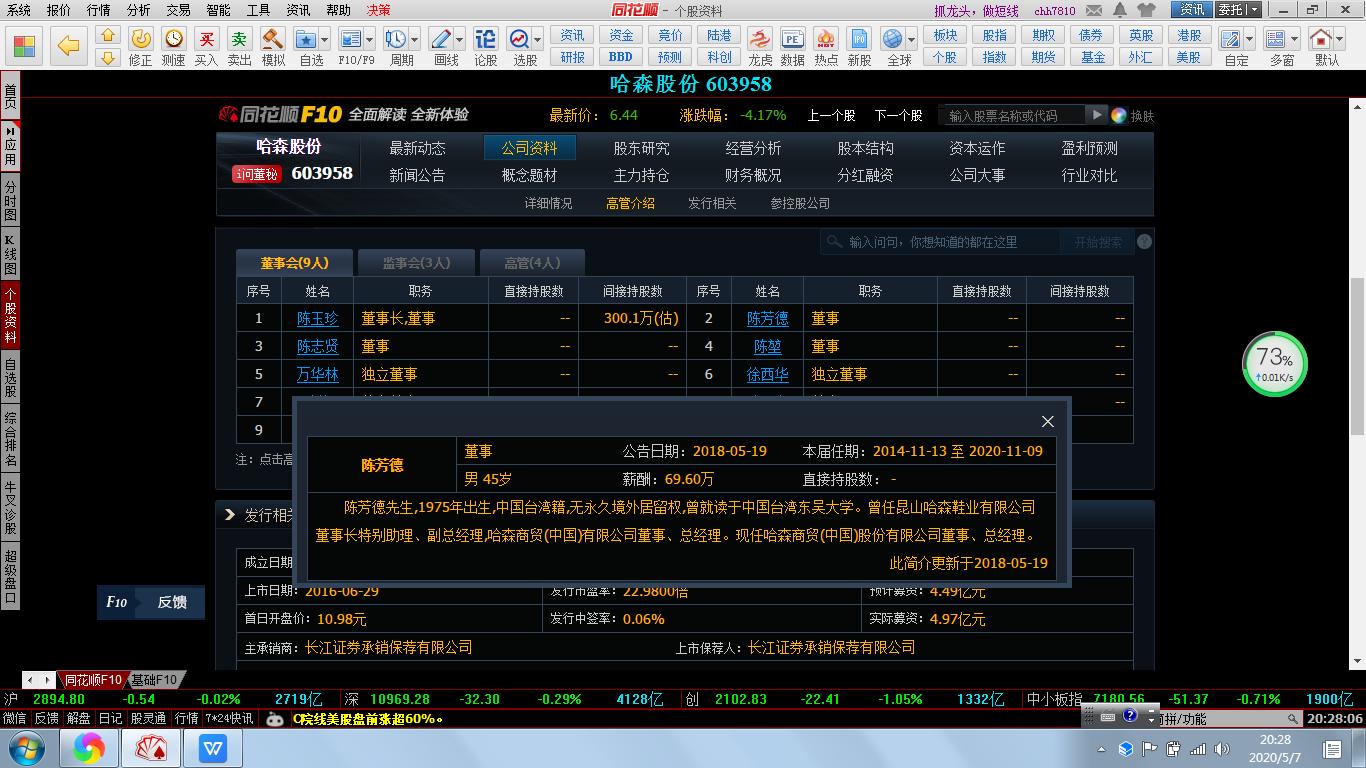Expand the 画线 dropdown arrow
The height and width of the screenshot is (768, 1366).
[460, 40]
